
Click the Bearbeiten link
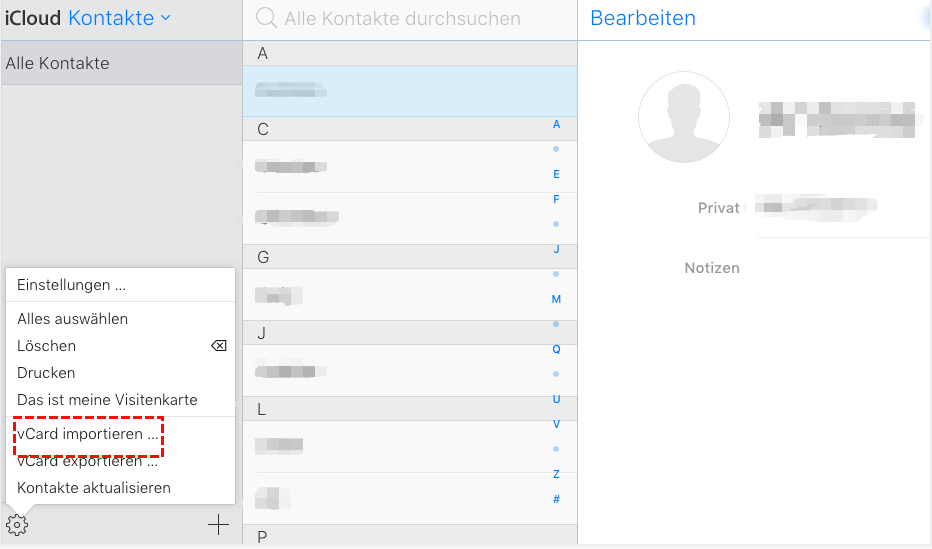point(643,18)
